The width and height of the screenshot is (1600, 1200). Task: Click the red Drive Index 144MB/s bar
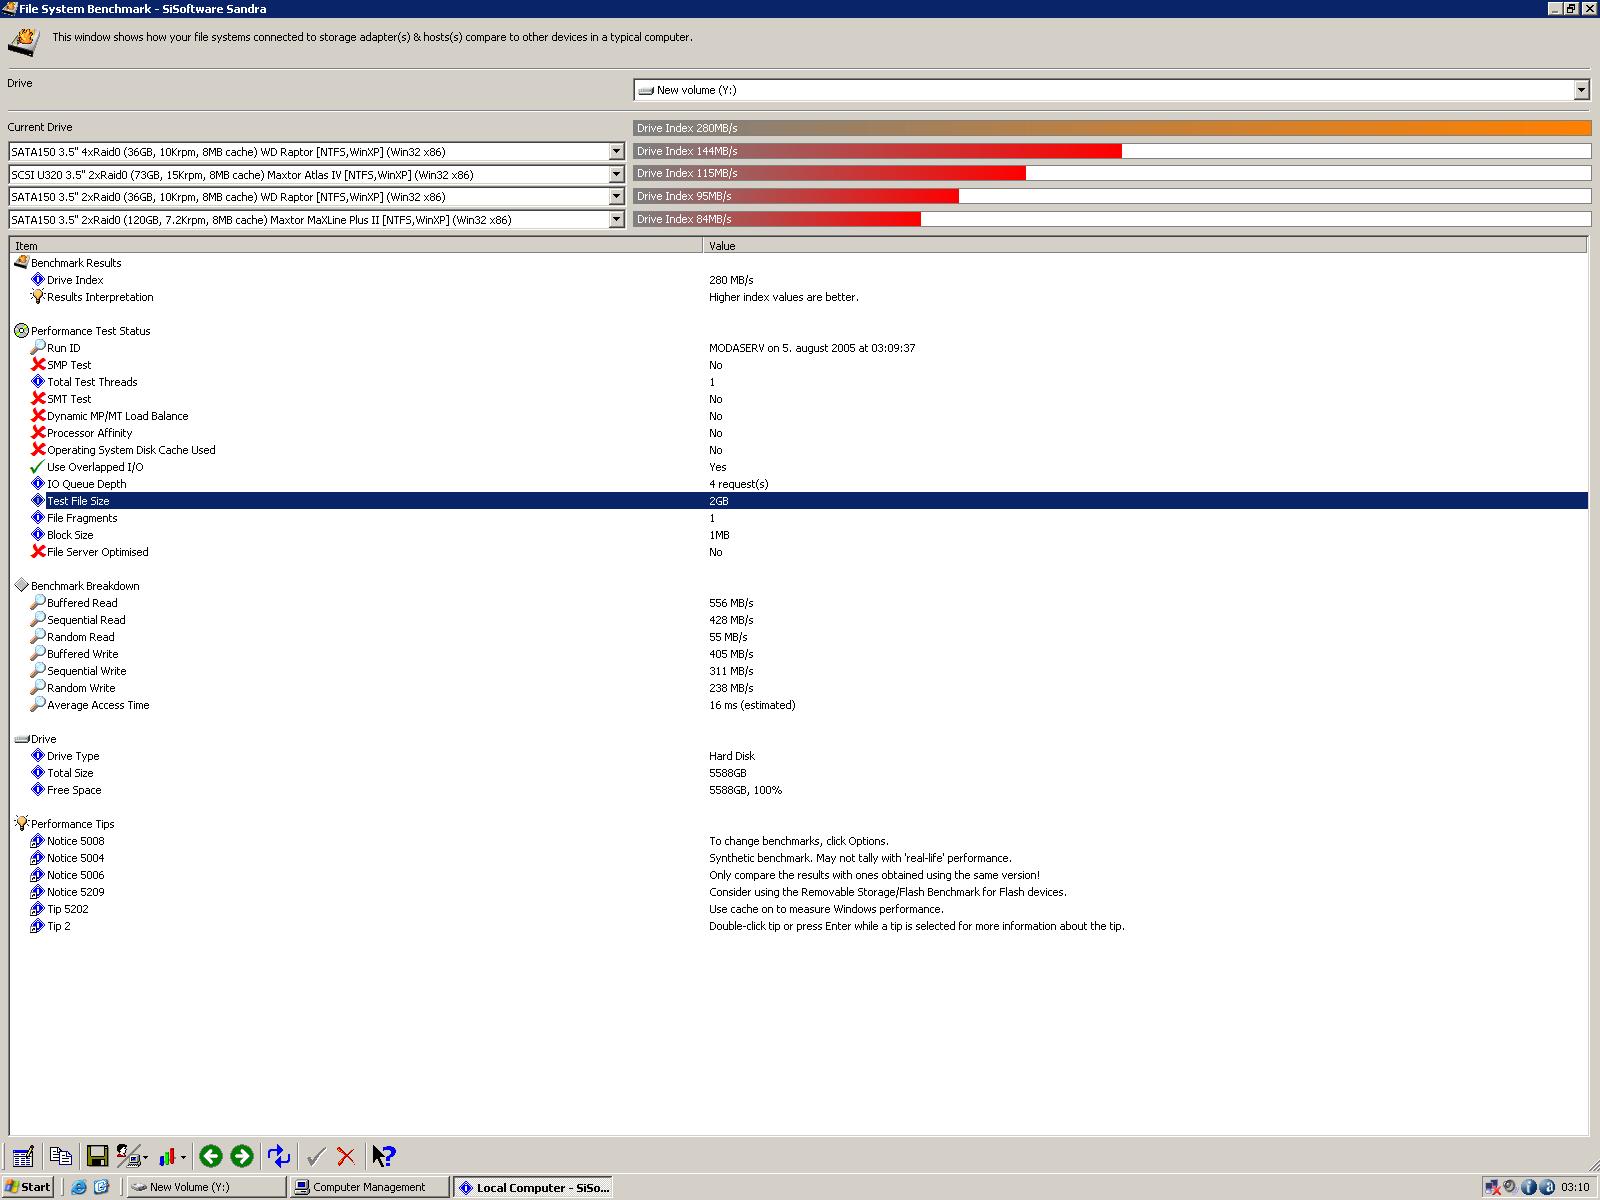[877, 151]
